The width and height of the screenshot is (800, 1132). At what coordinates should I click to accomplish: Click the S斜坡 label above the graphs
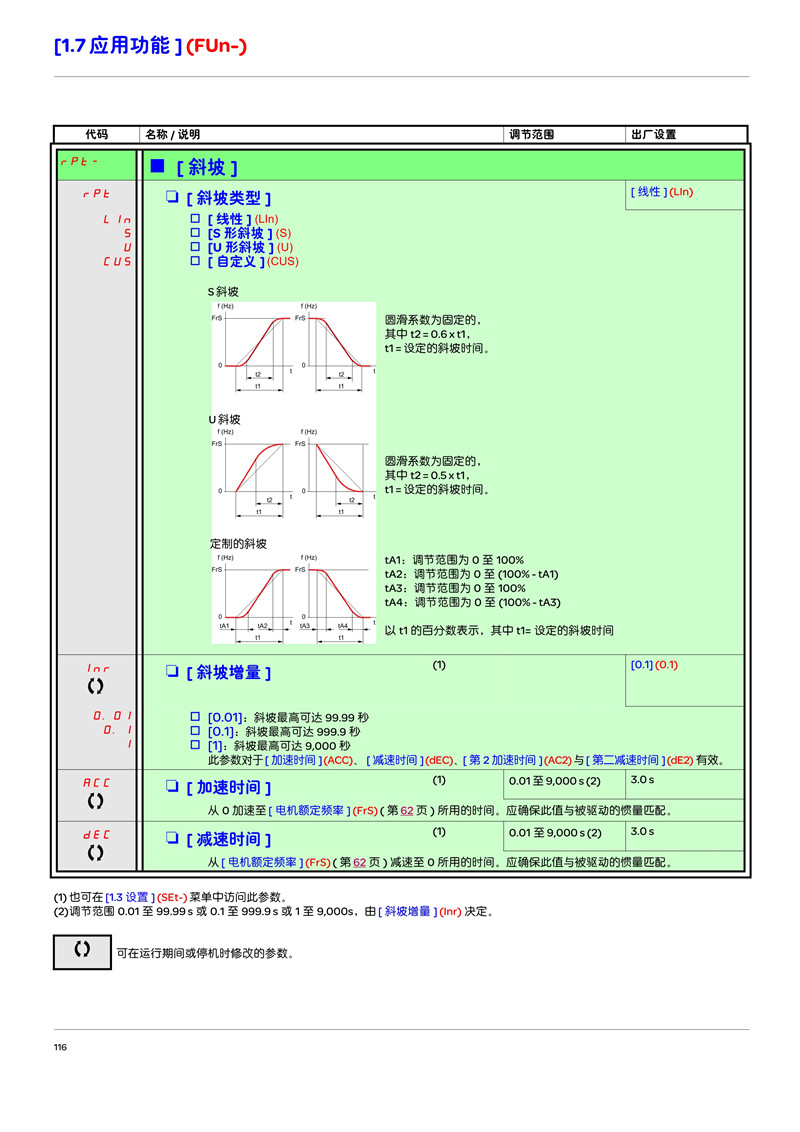(223, 292)
